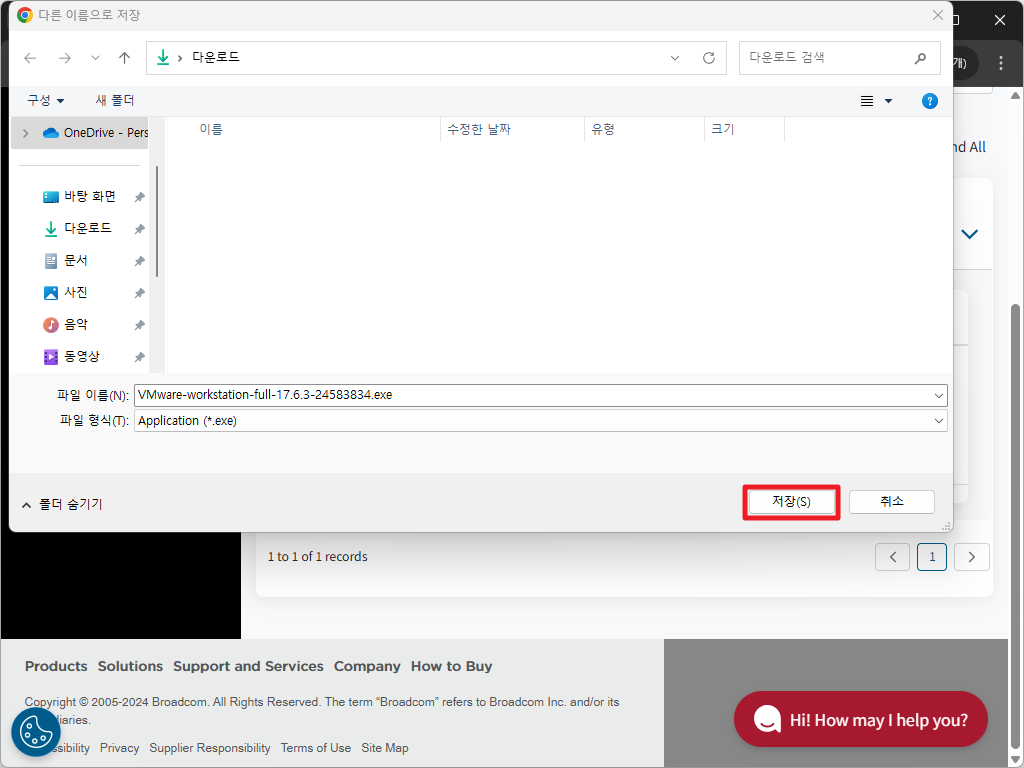Go to next page of records
1024x768 pixels.
pyautogui.click(x=972, y=557)
